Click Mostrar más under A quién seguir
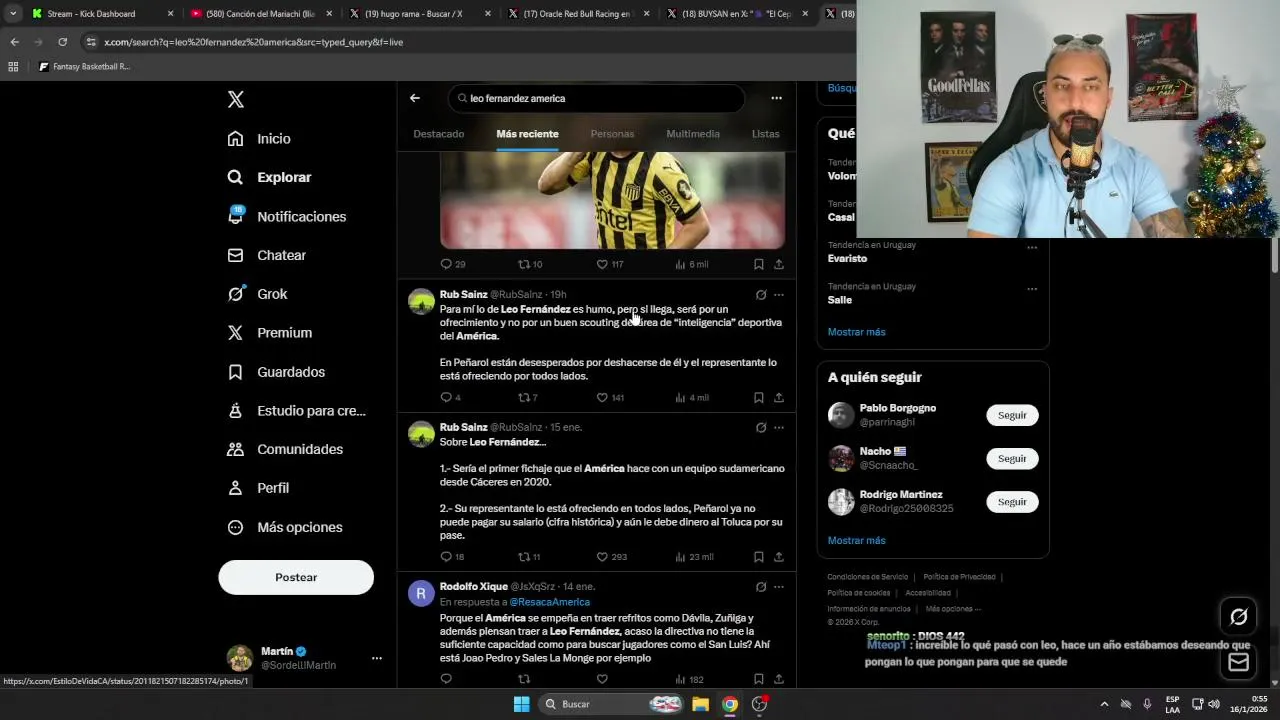1280x720 pixels. click(856, 540)
